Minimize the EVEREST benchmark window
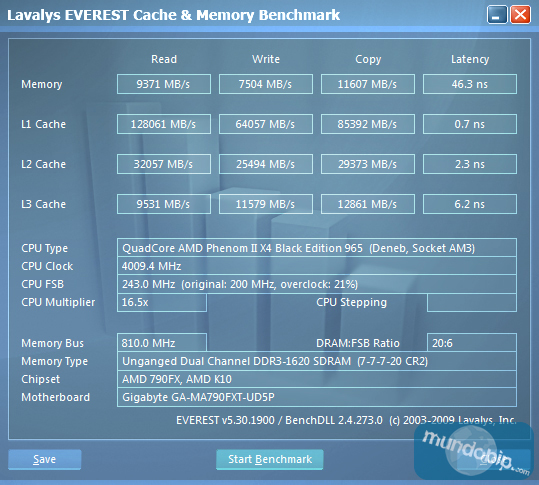The height and width of the screenshot is (485, 539). (x=497, y=15)
